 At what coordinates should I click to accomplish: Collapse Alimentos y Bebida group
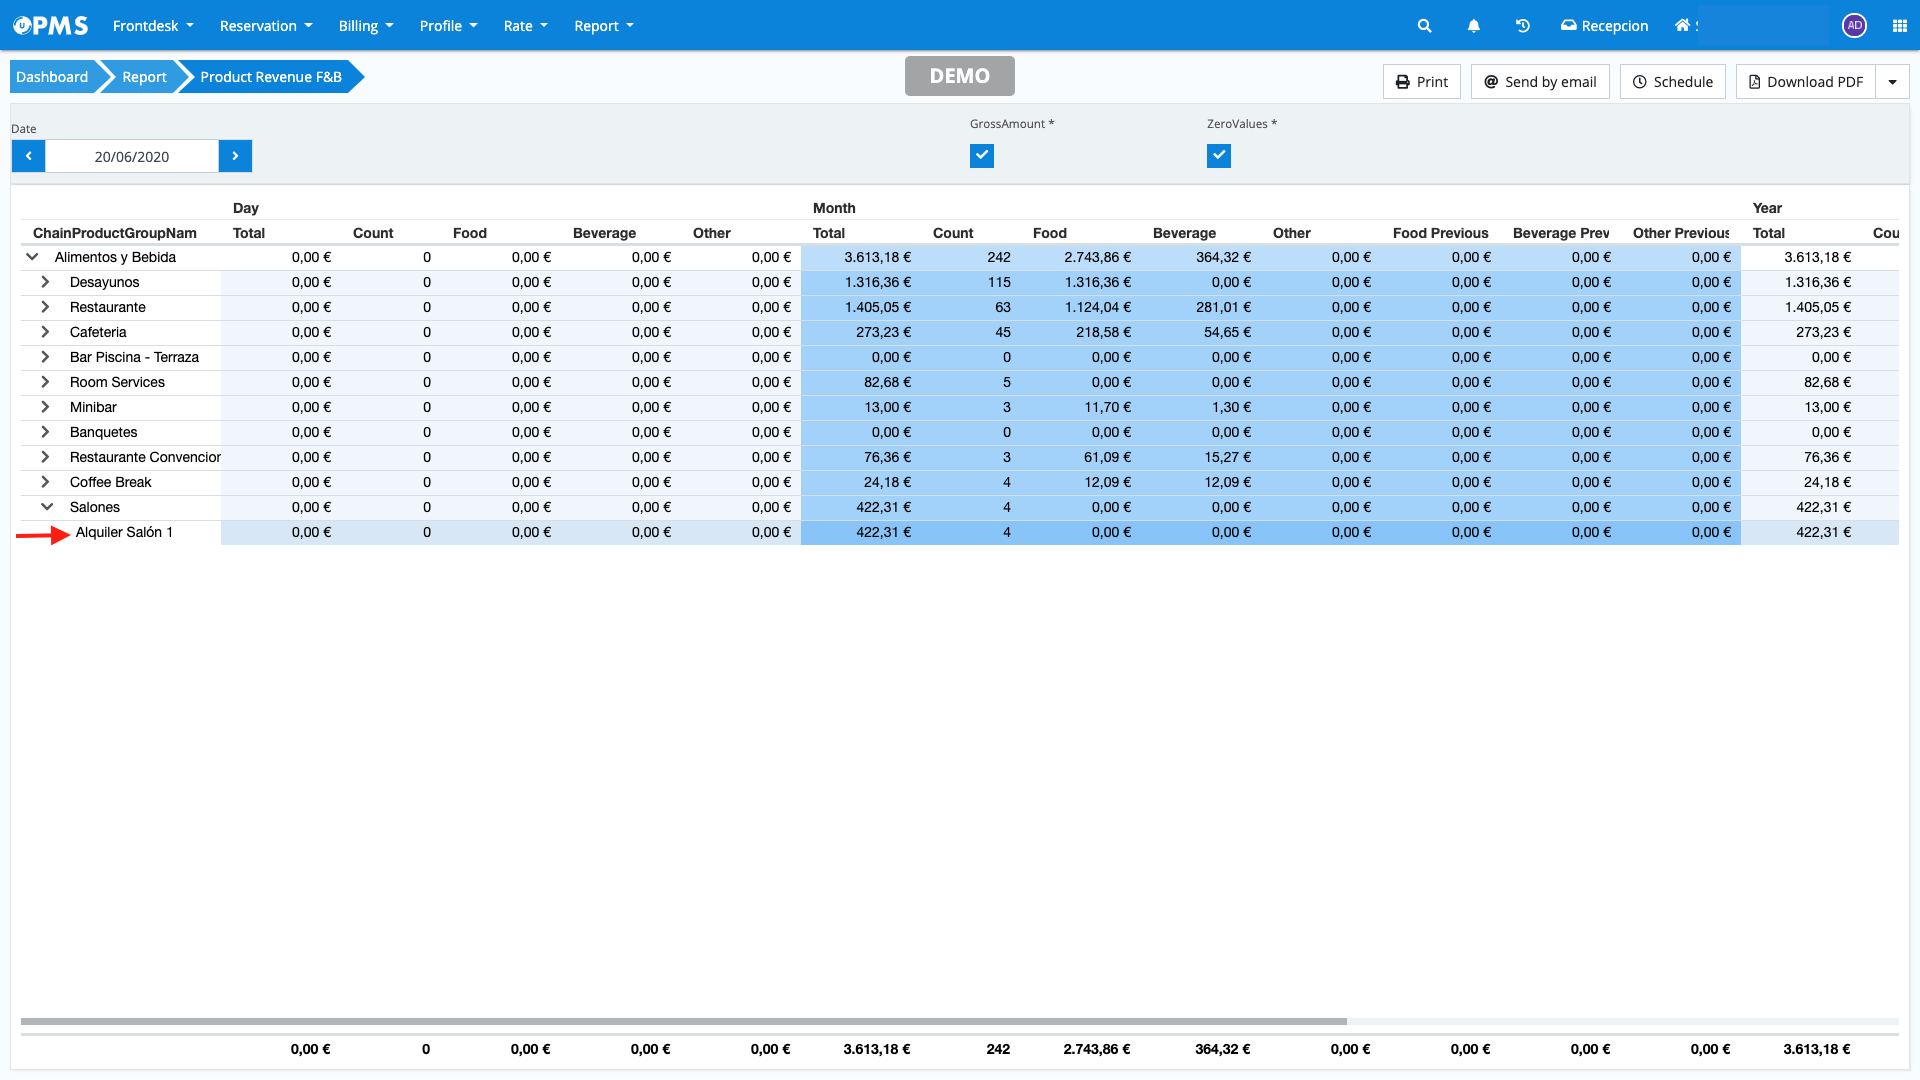tap(32, 257)
